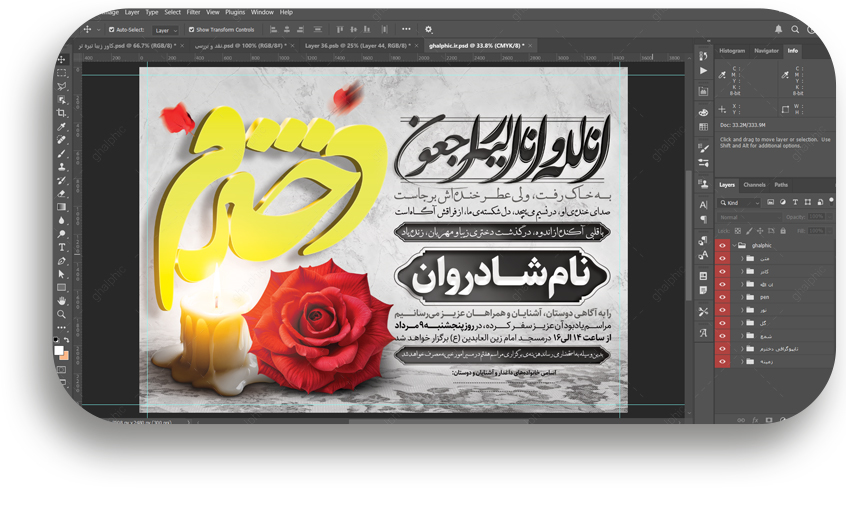Open the Filter menu

tap(193, 12)
